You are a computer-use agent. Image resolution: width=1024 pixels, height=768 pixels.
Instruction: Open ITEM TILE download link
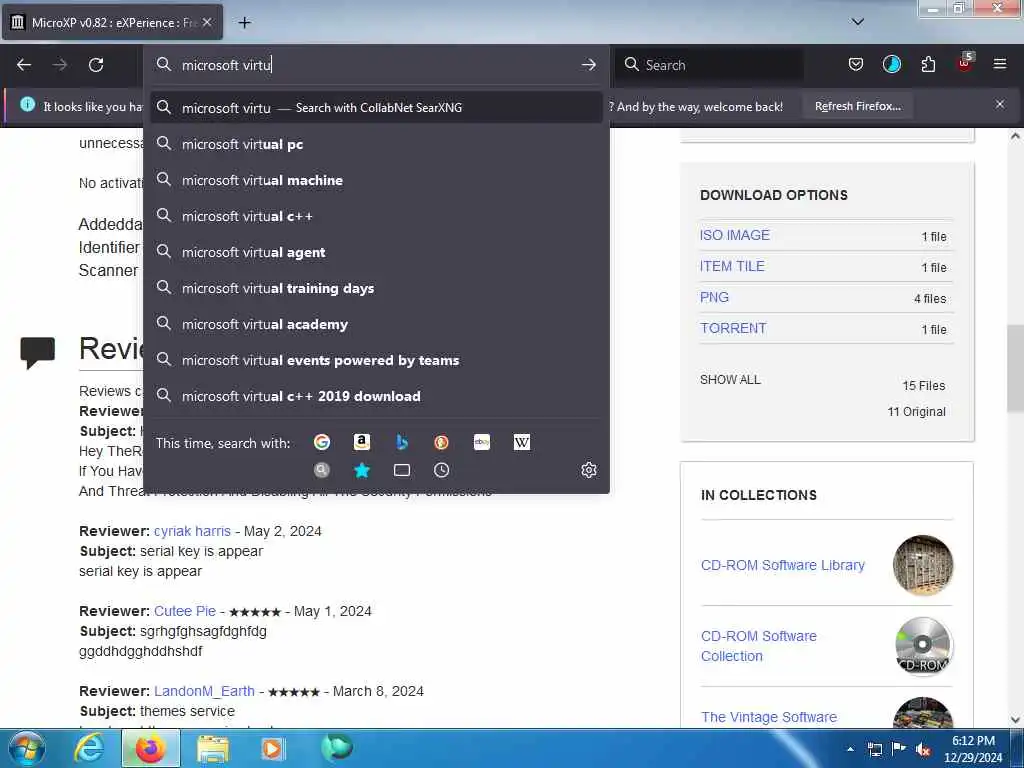coord(732,266)
